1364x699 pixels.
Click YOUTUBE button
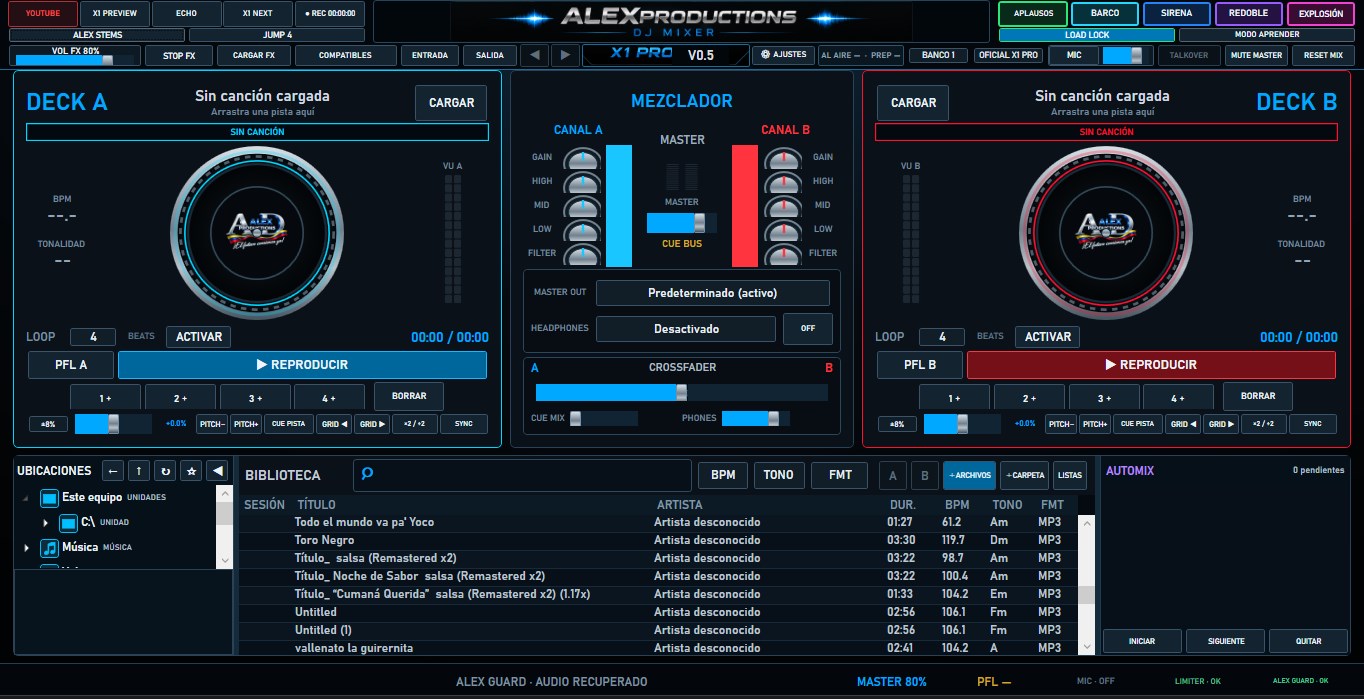pyautogui.click(x=42, y=14)
